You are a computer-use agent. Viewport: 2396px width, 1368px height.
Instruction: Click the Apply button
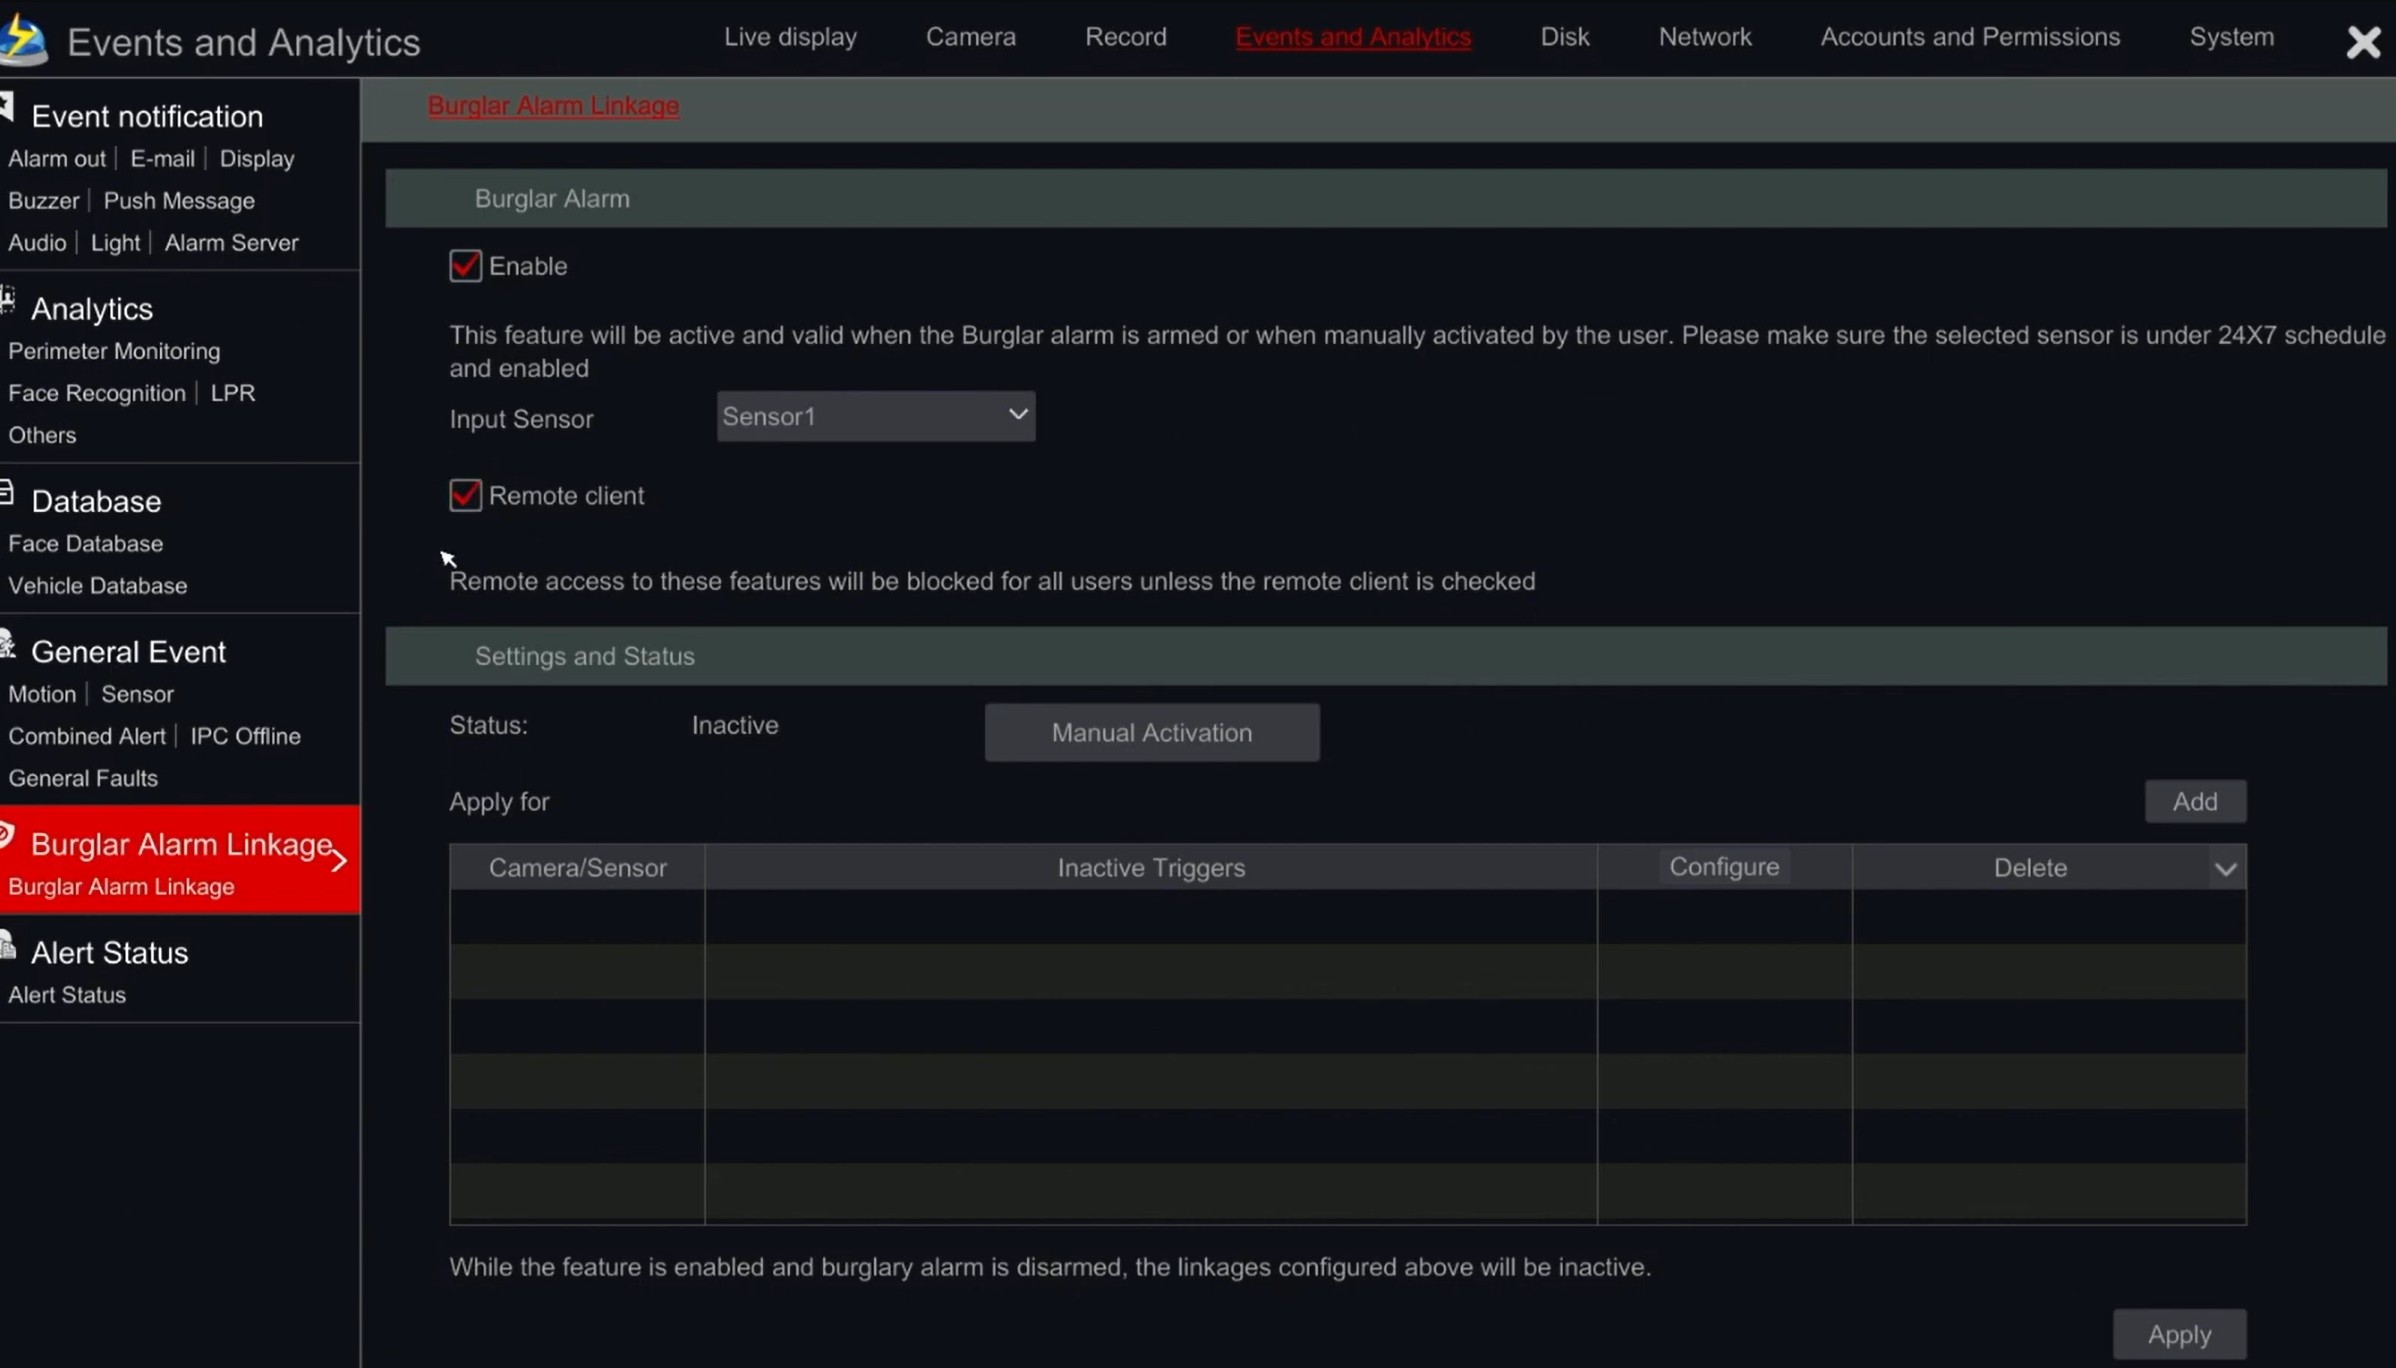2178,1334
